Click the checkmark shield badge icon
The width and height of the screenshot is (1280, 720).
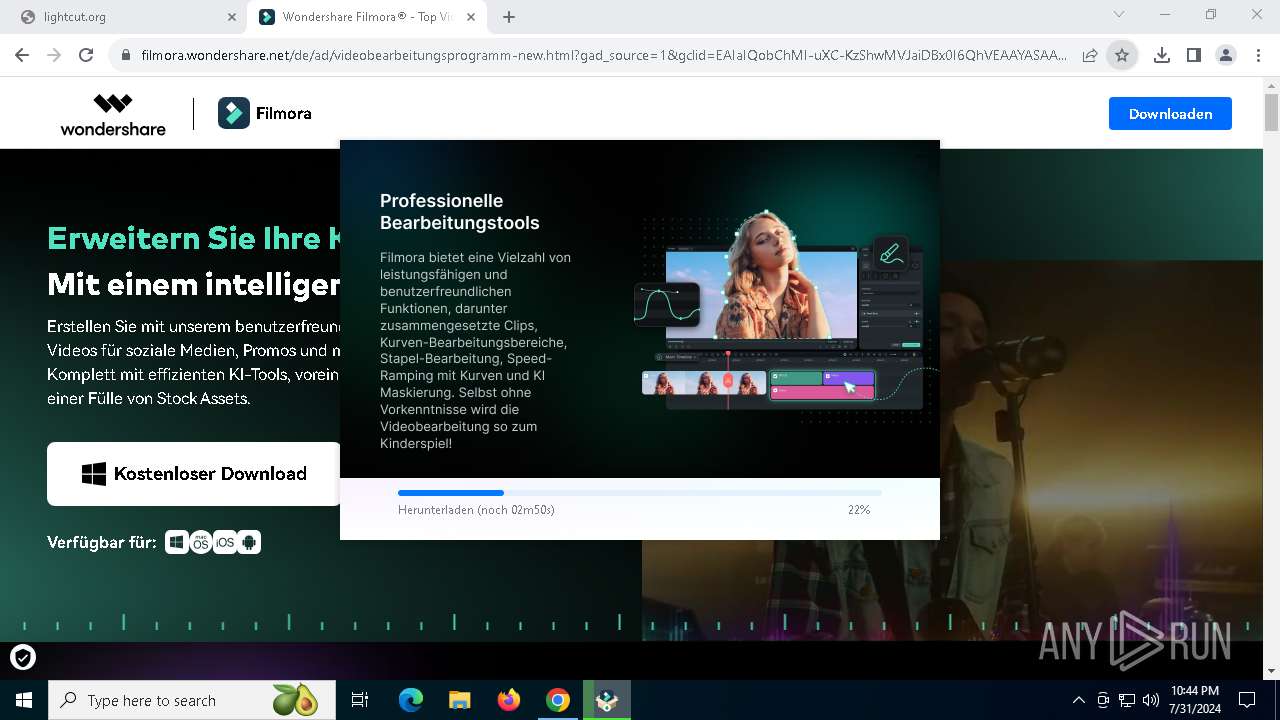point(23,657)
